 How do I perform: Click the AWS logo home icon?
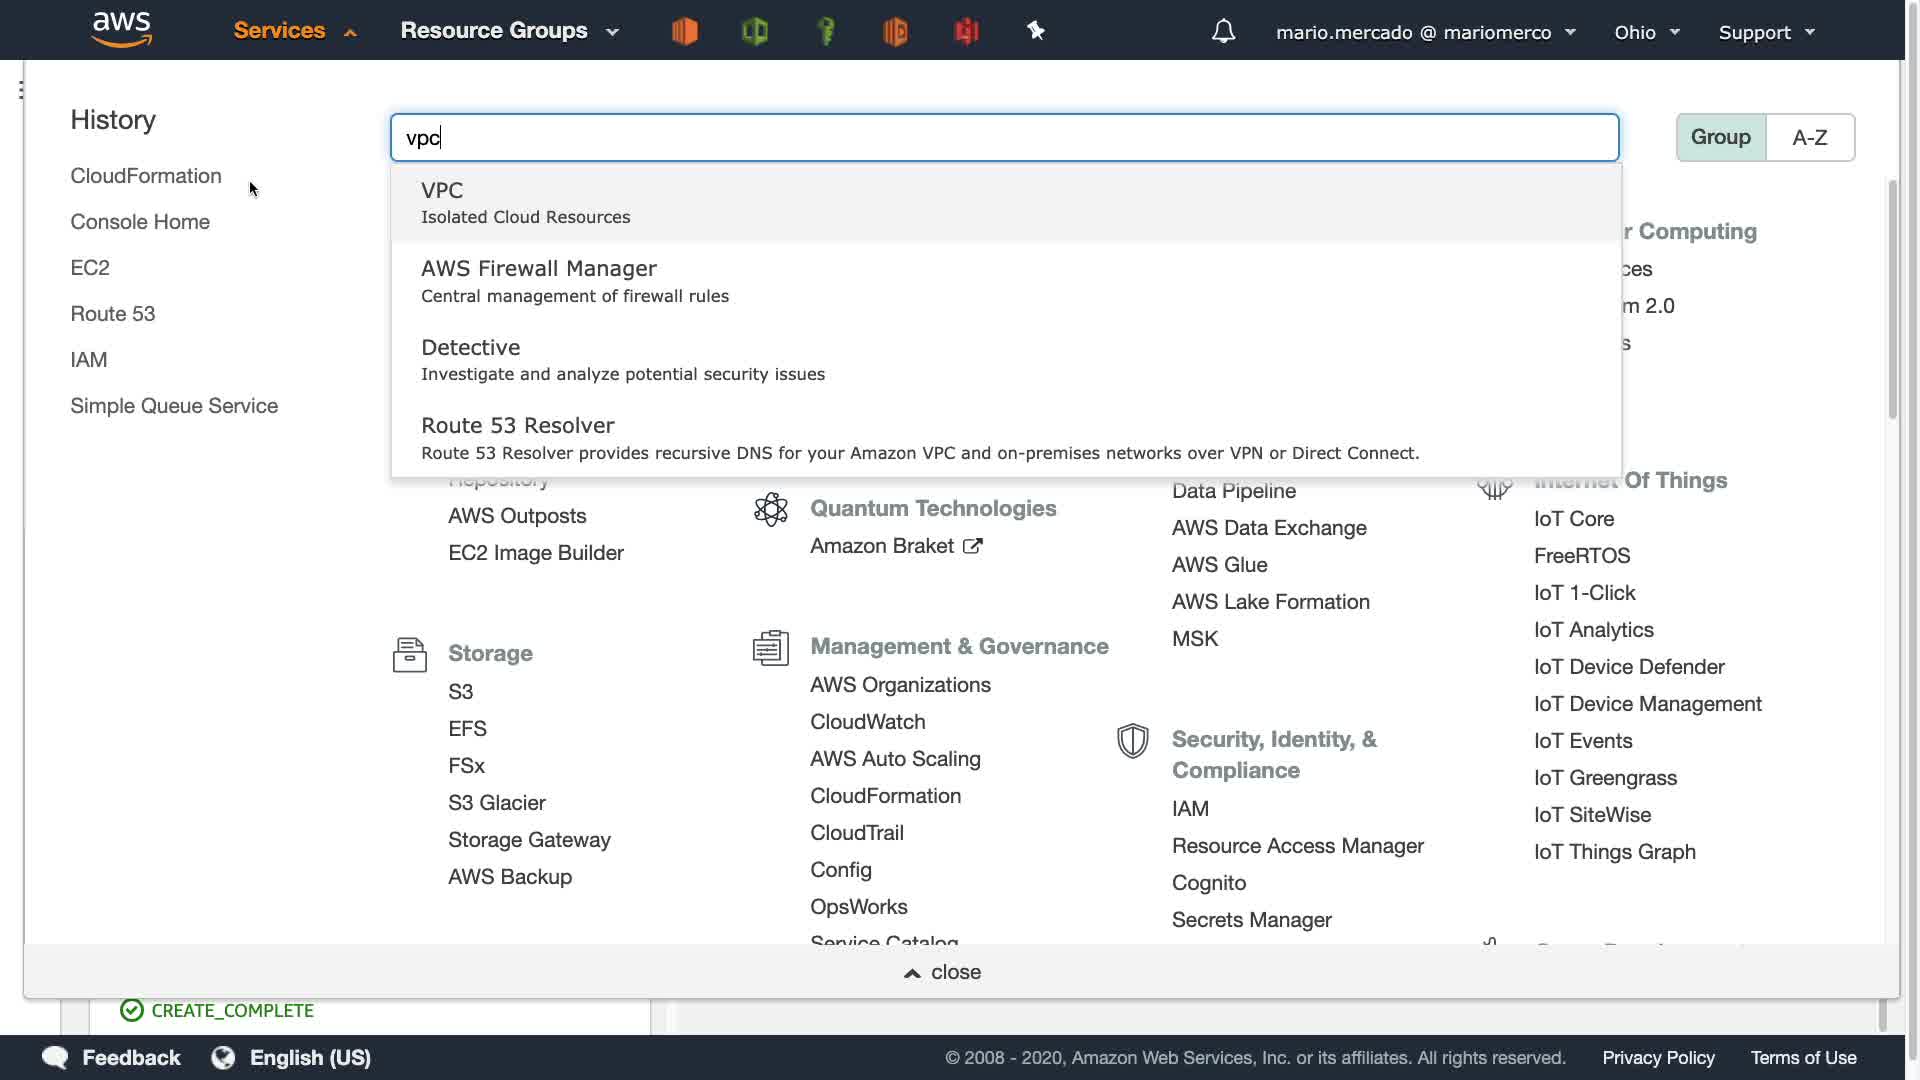point(121,30)
